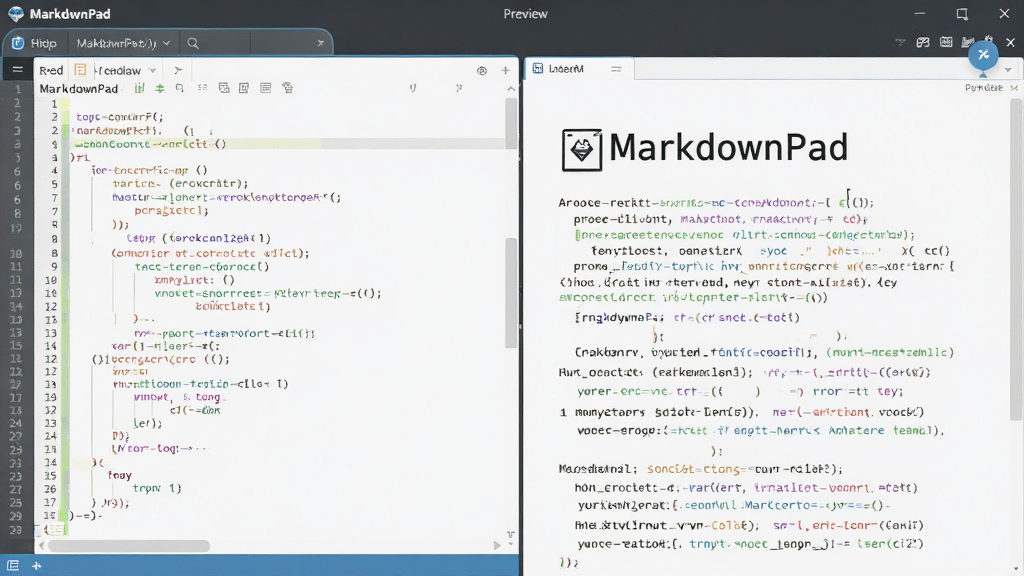This screenshot has width=1024, height=576.
Task: Click the preview pane vertical scrollbar
Action: [1016, 259]
